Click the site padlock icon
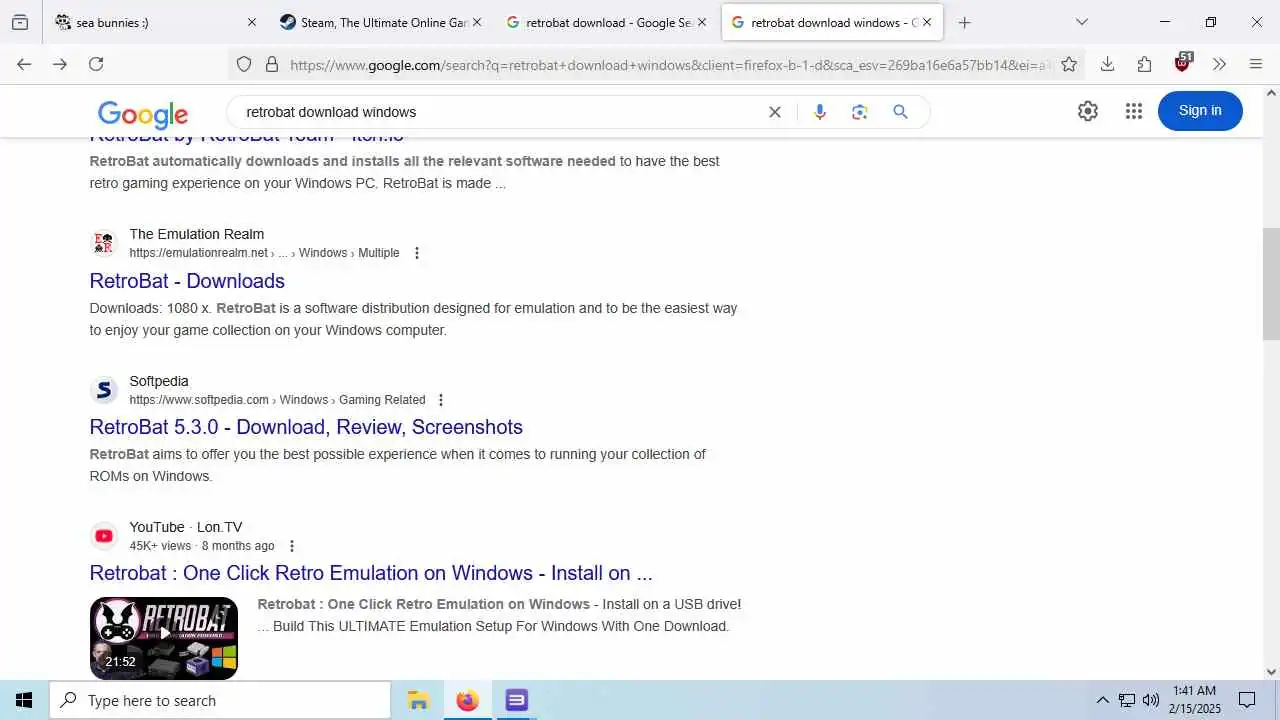 point(271,64)
